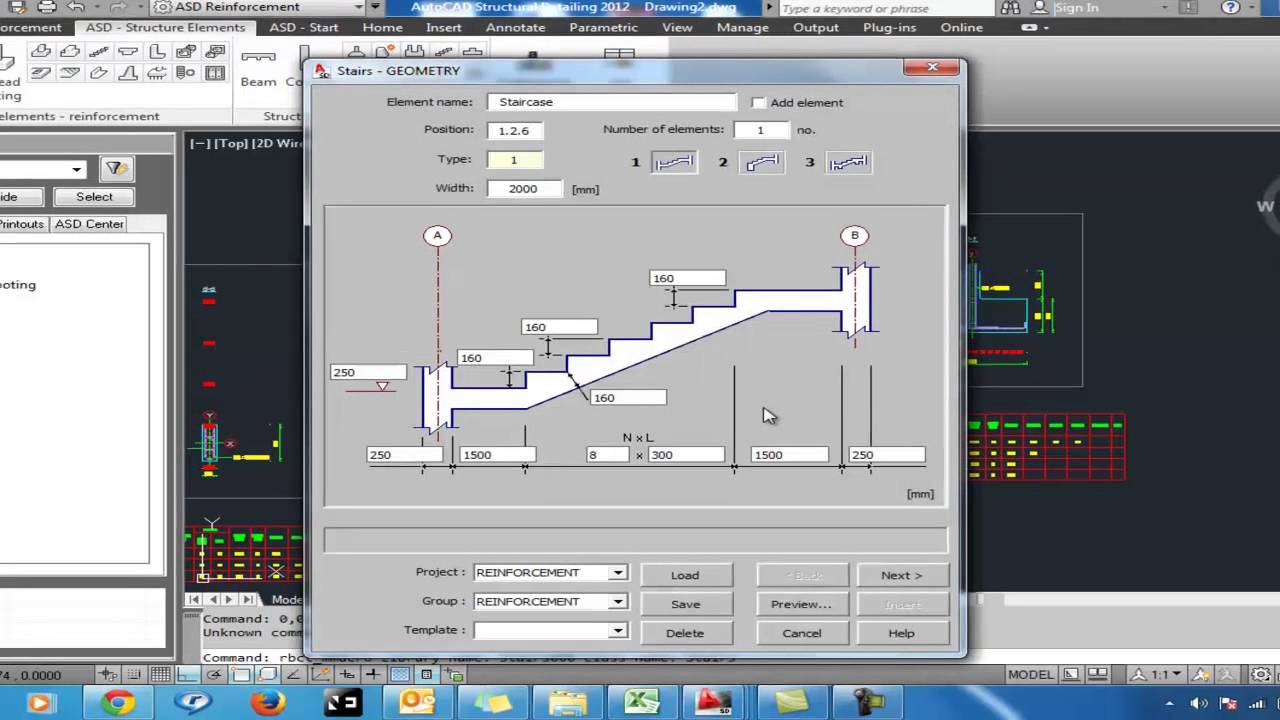Image resolution: width=1280 pixels, height=720 pixels.
Task: Open the Group dropdown list
Action: tap(618, 602)
